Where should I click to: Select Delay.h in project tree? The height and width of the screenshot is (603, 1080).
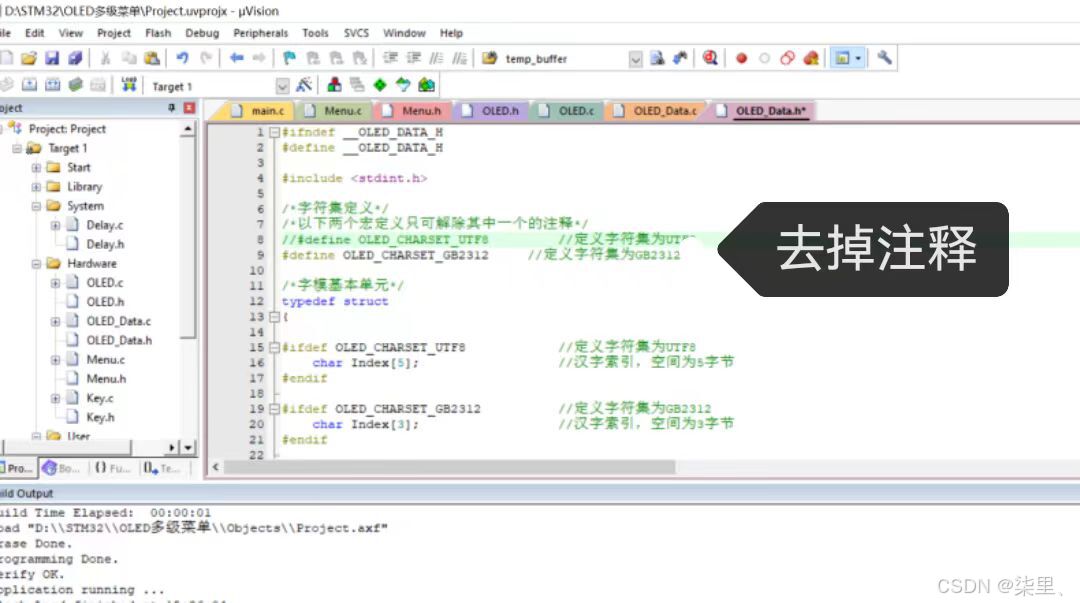[105, 245]
